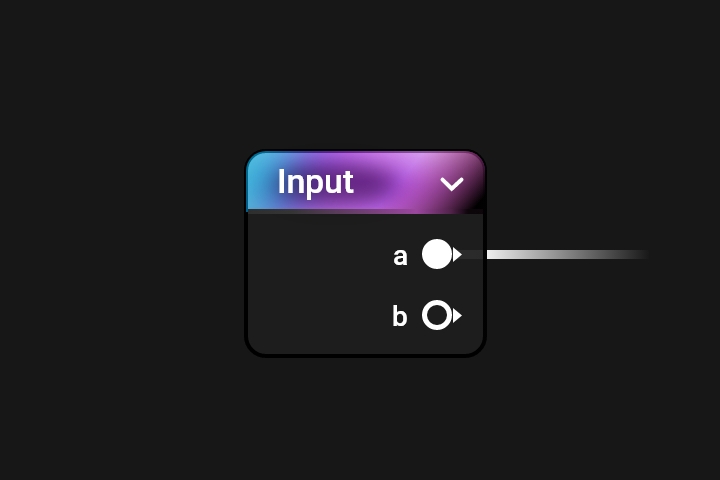
Task: Click the node body area below port b
Action: (365, 342)
